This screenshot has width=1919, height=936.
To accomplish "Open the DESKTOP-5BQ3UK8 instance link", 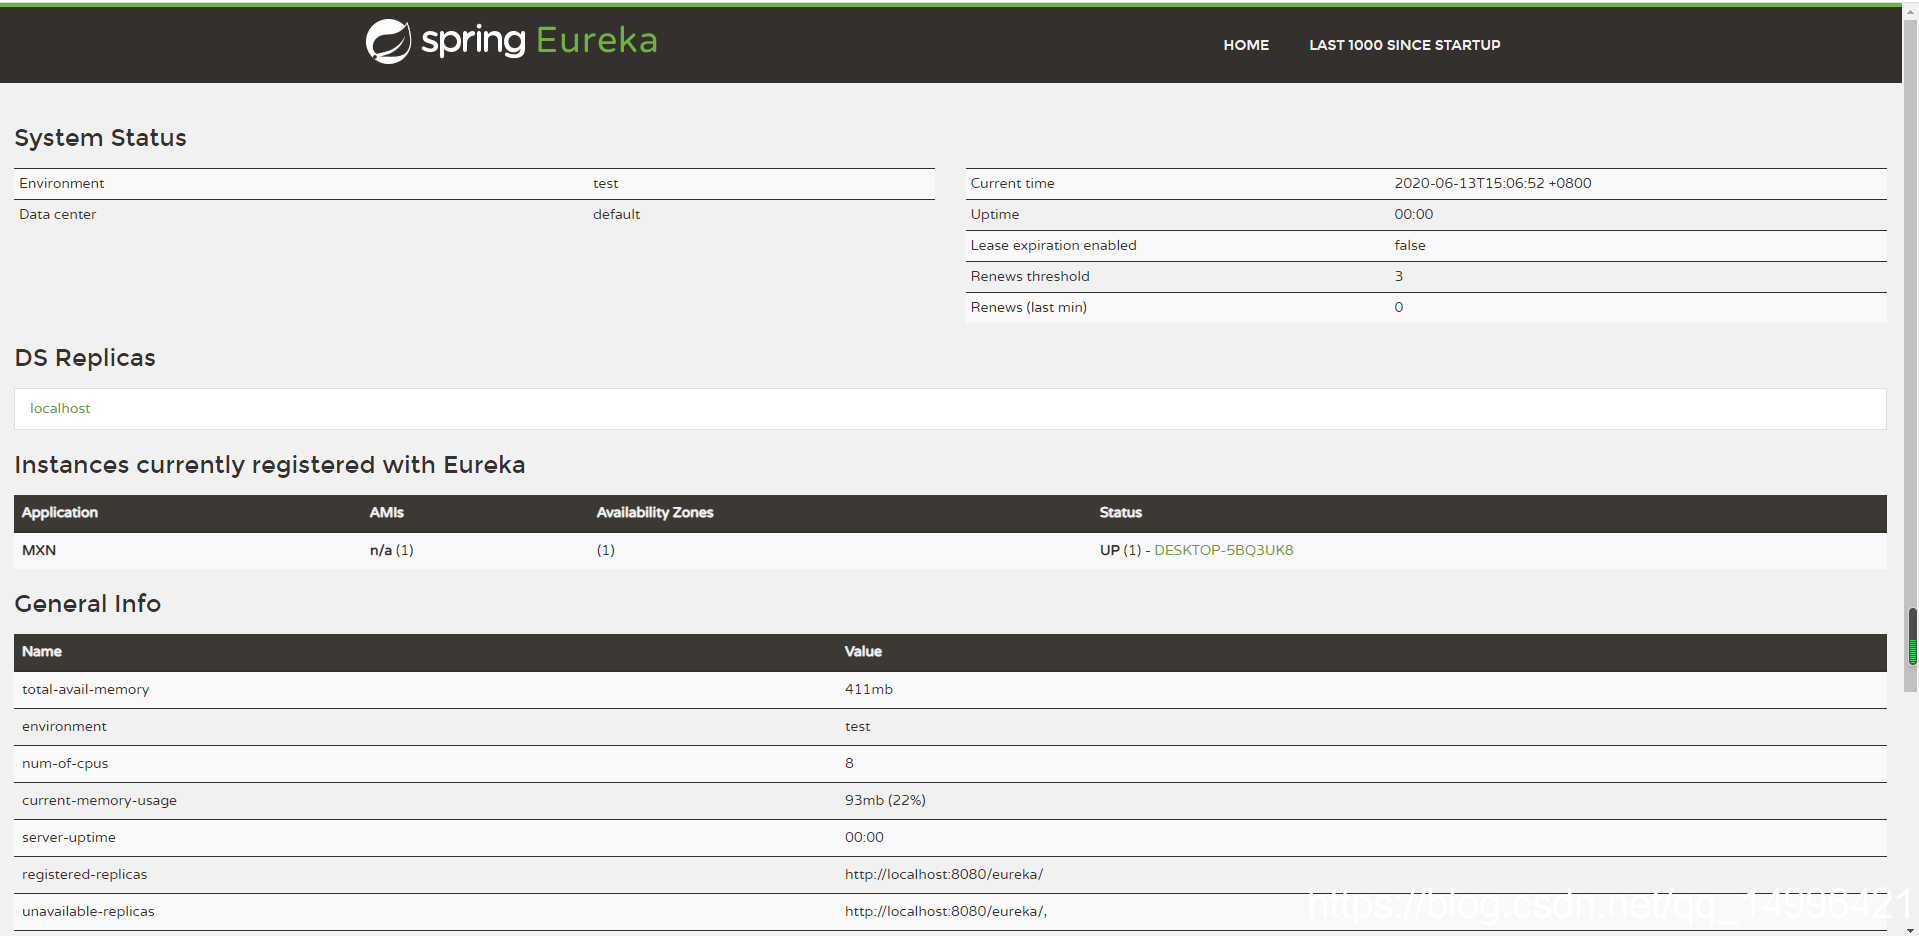I will [1223, 550].
